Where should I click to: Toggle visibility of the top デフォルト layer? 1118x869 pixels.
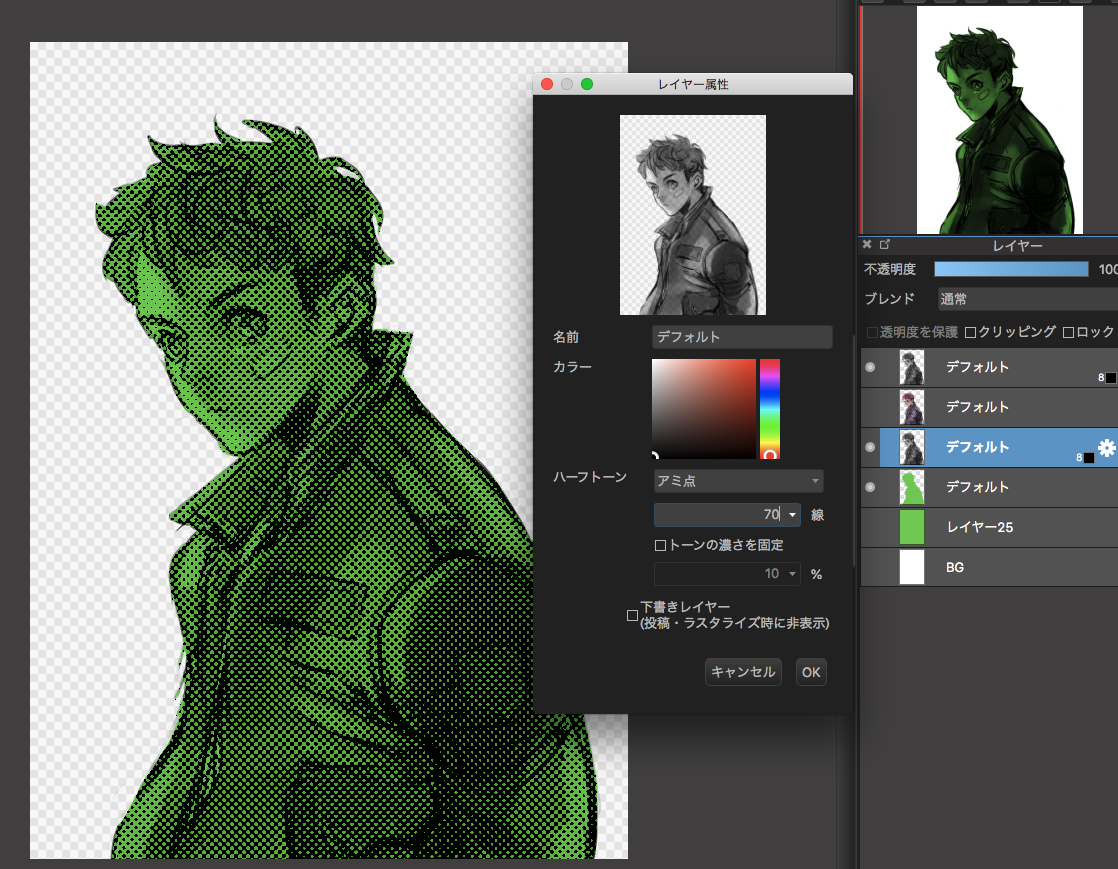[870, 367]
